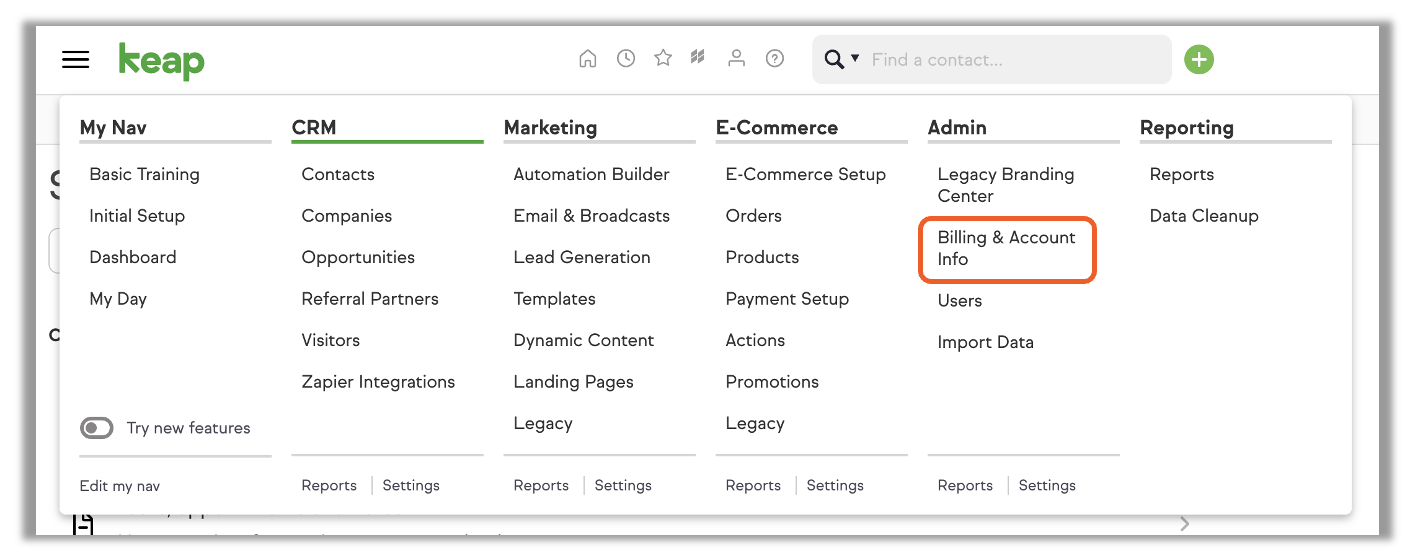The image size is (1408, 552).
Task: Toggle Try new features switch
Action: tap(97, 428)
